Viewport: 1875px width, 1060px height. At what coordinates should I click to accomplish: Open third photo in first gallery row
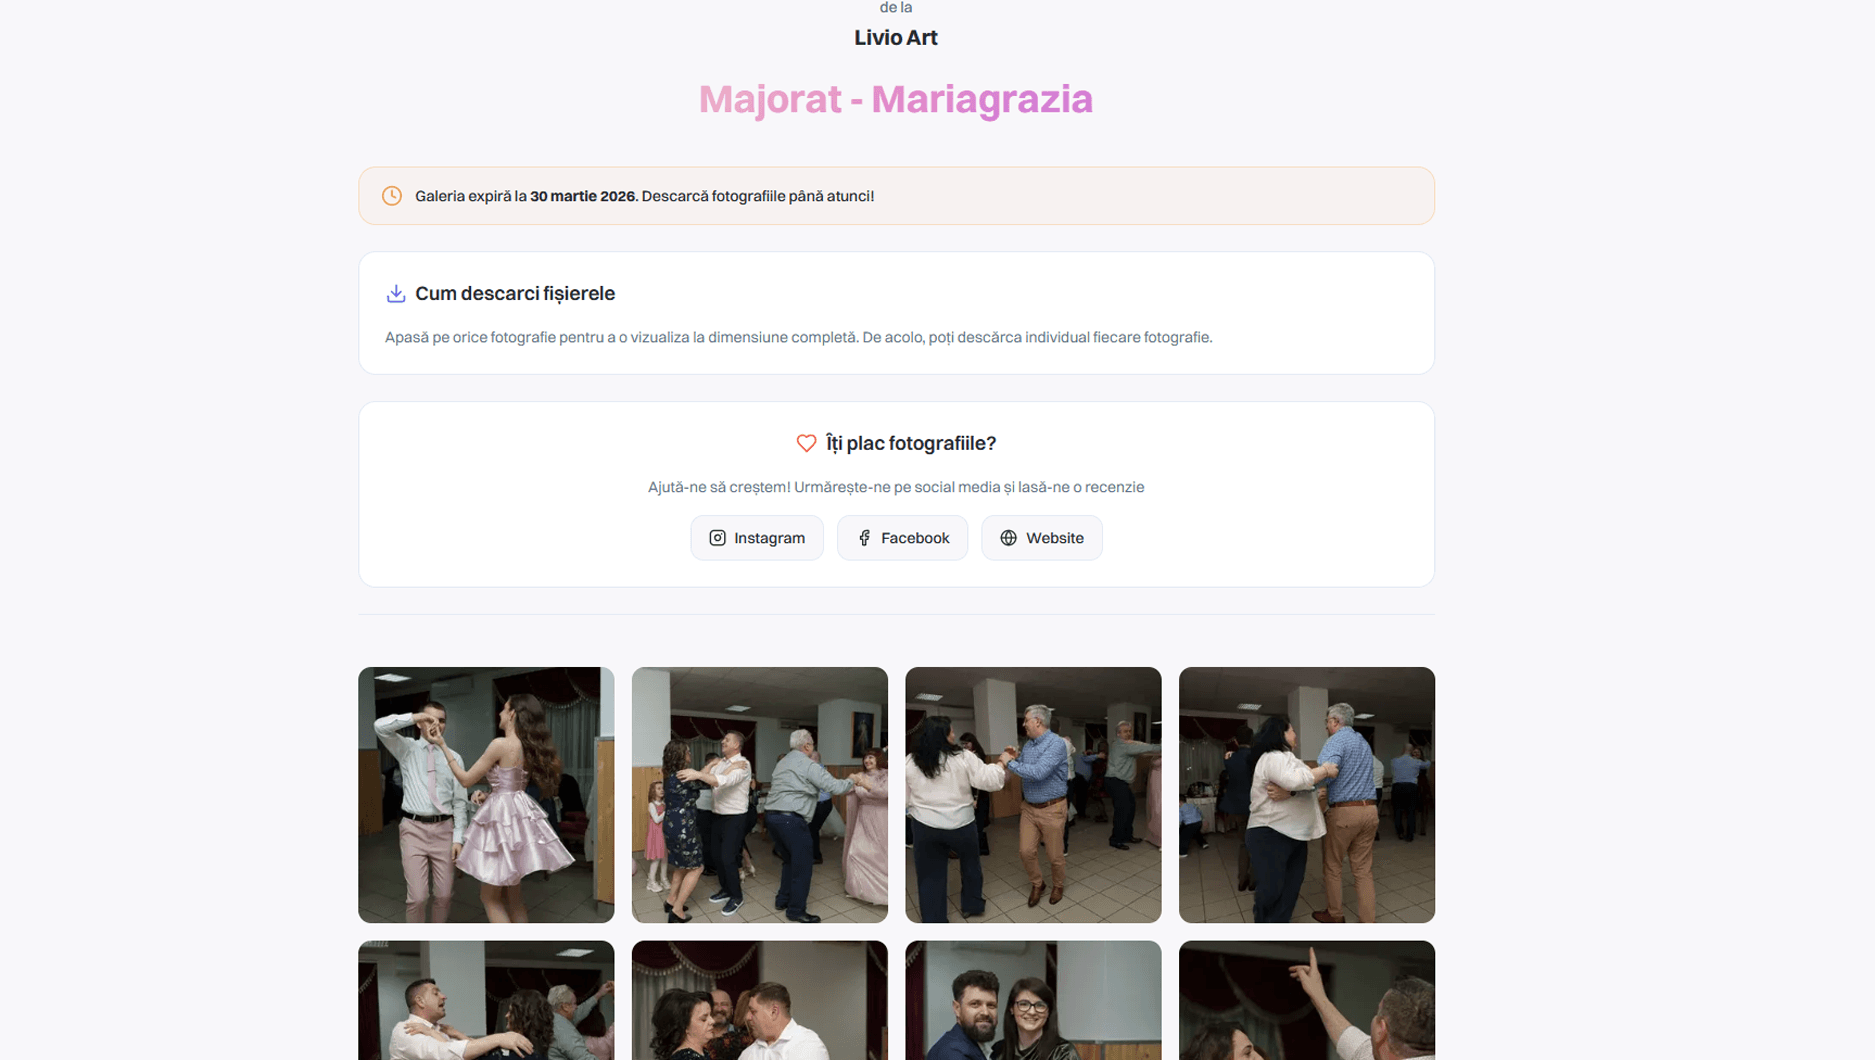pyautogui.click(x=1033, y=794)
